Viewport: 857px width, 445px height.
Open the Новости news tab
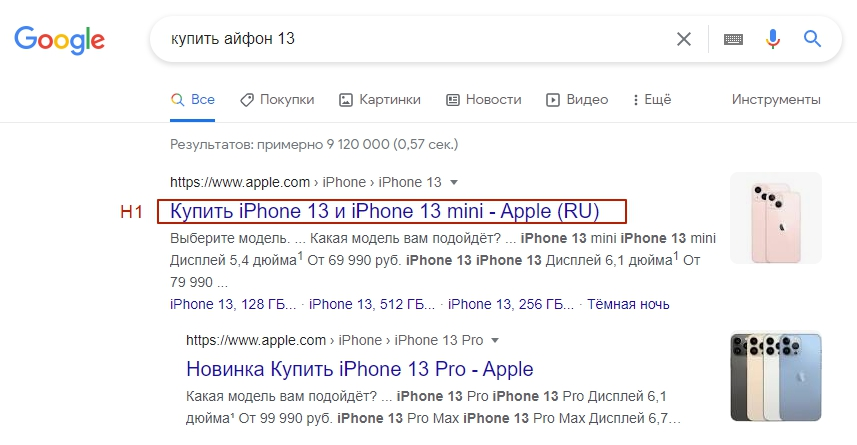[483, 100]
